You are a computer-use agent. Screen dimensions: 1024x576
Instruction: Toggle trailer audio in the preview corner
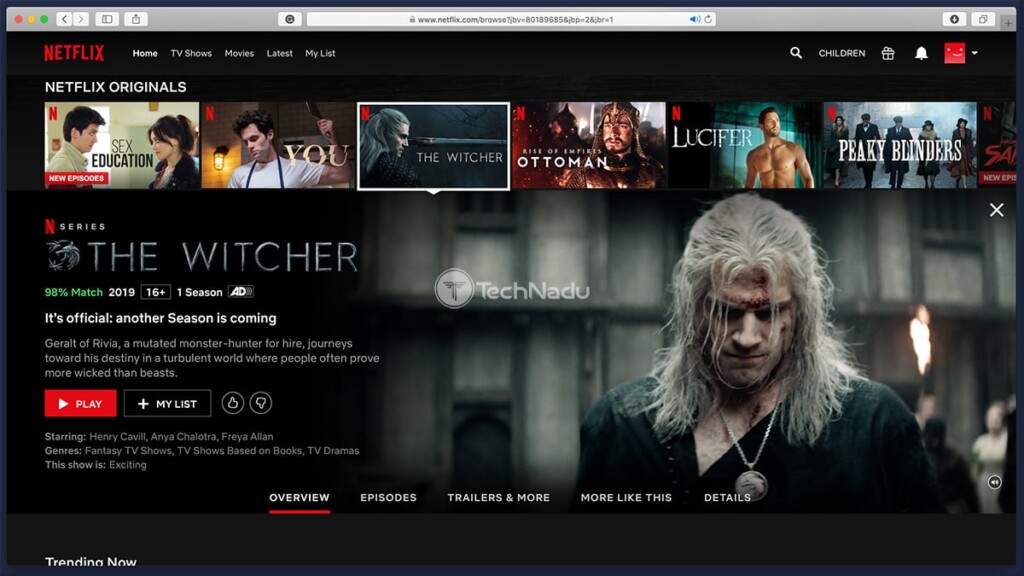[x=994, y=482]
